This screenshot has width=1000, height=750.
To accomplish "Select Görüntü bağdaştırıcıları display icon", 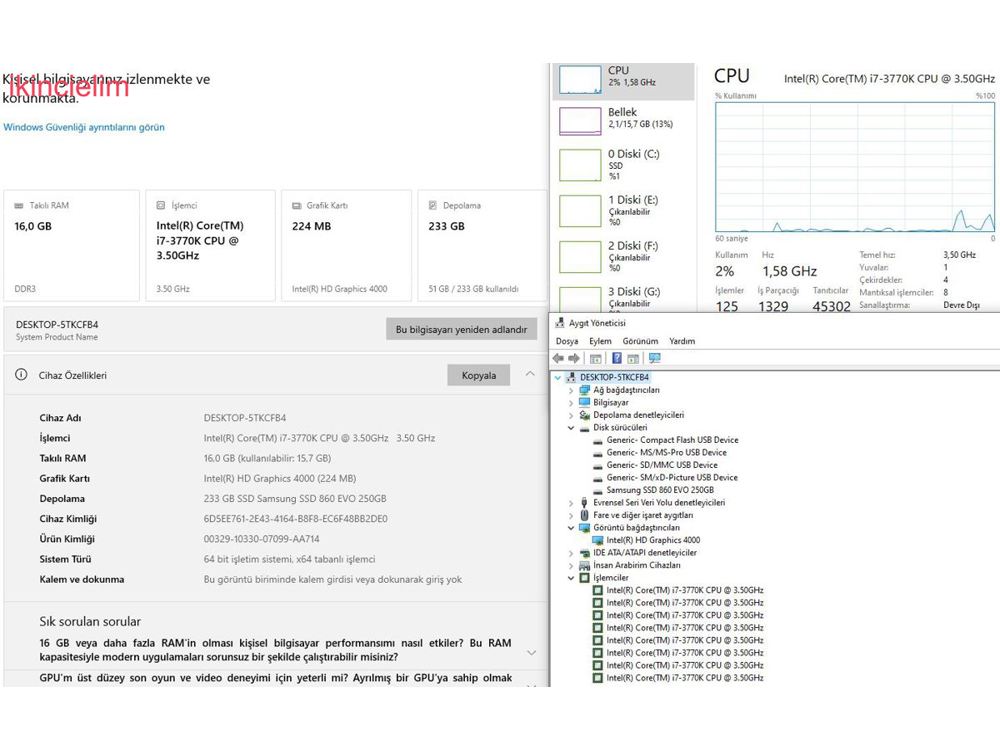I will (584, 527).
